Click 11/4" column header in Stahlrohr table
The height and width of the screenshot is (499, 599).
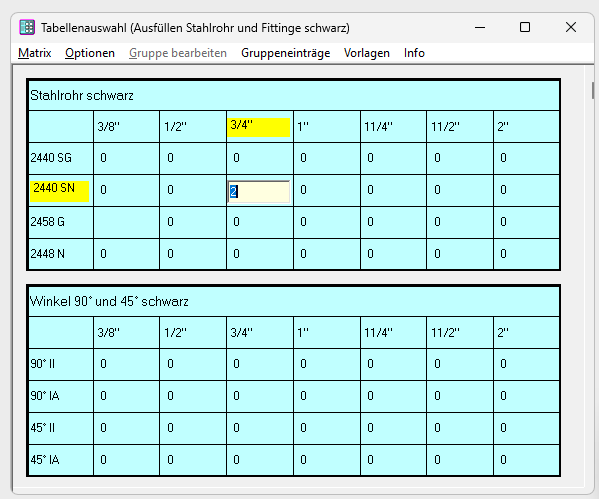click(393, 126)
